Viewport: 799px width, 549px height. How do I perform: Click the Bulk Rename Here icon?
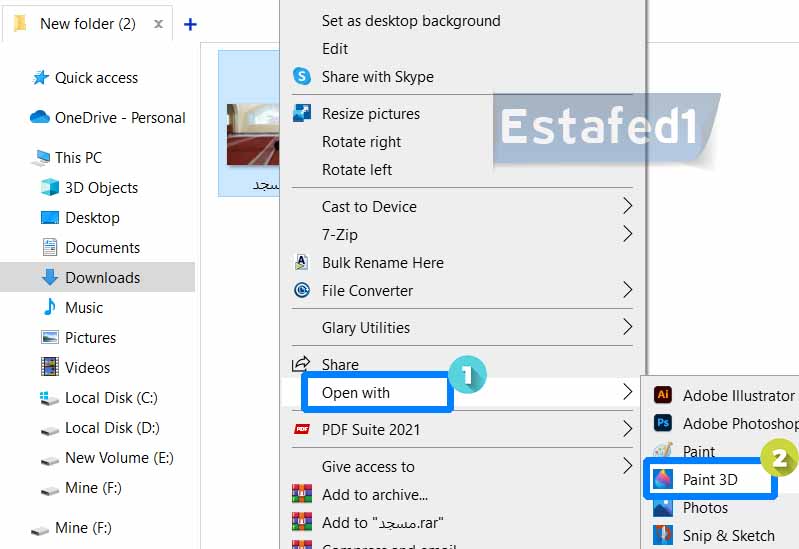coord(302,262)
